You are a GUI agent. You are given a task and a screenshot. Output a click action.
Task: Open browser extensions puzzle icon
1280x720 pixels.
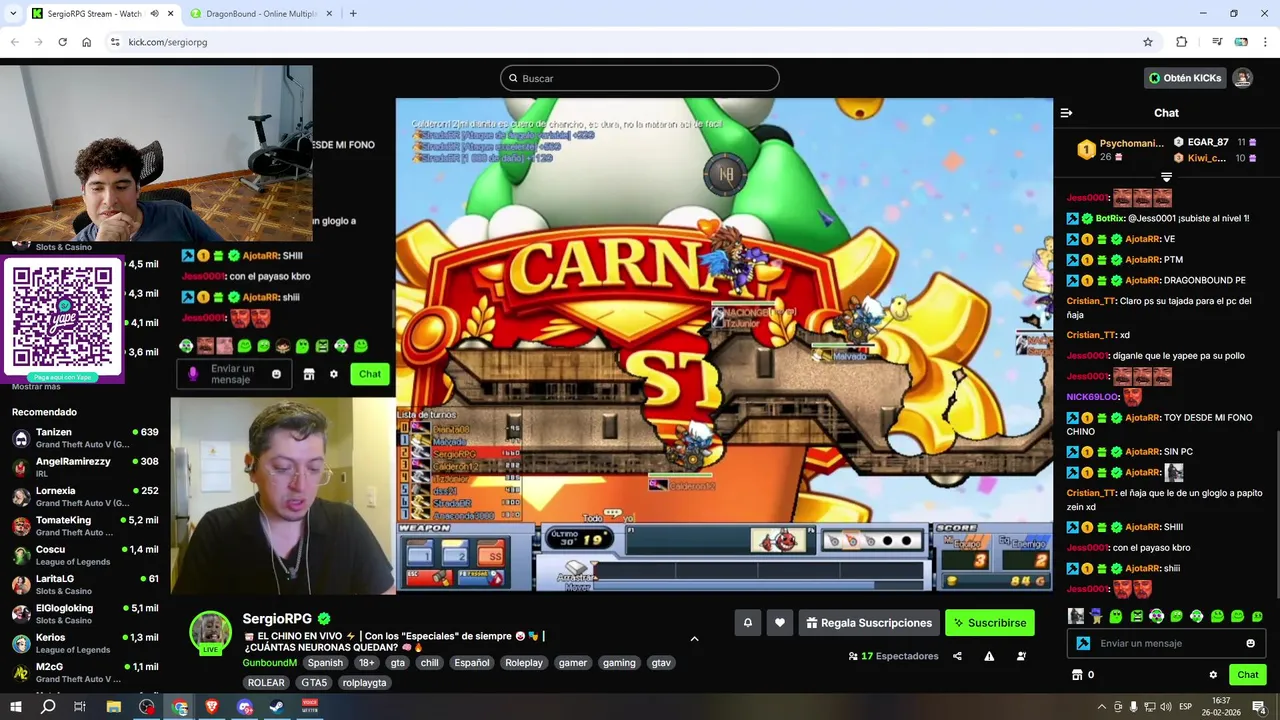1181,42
